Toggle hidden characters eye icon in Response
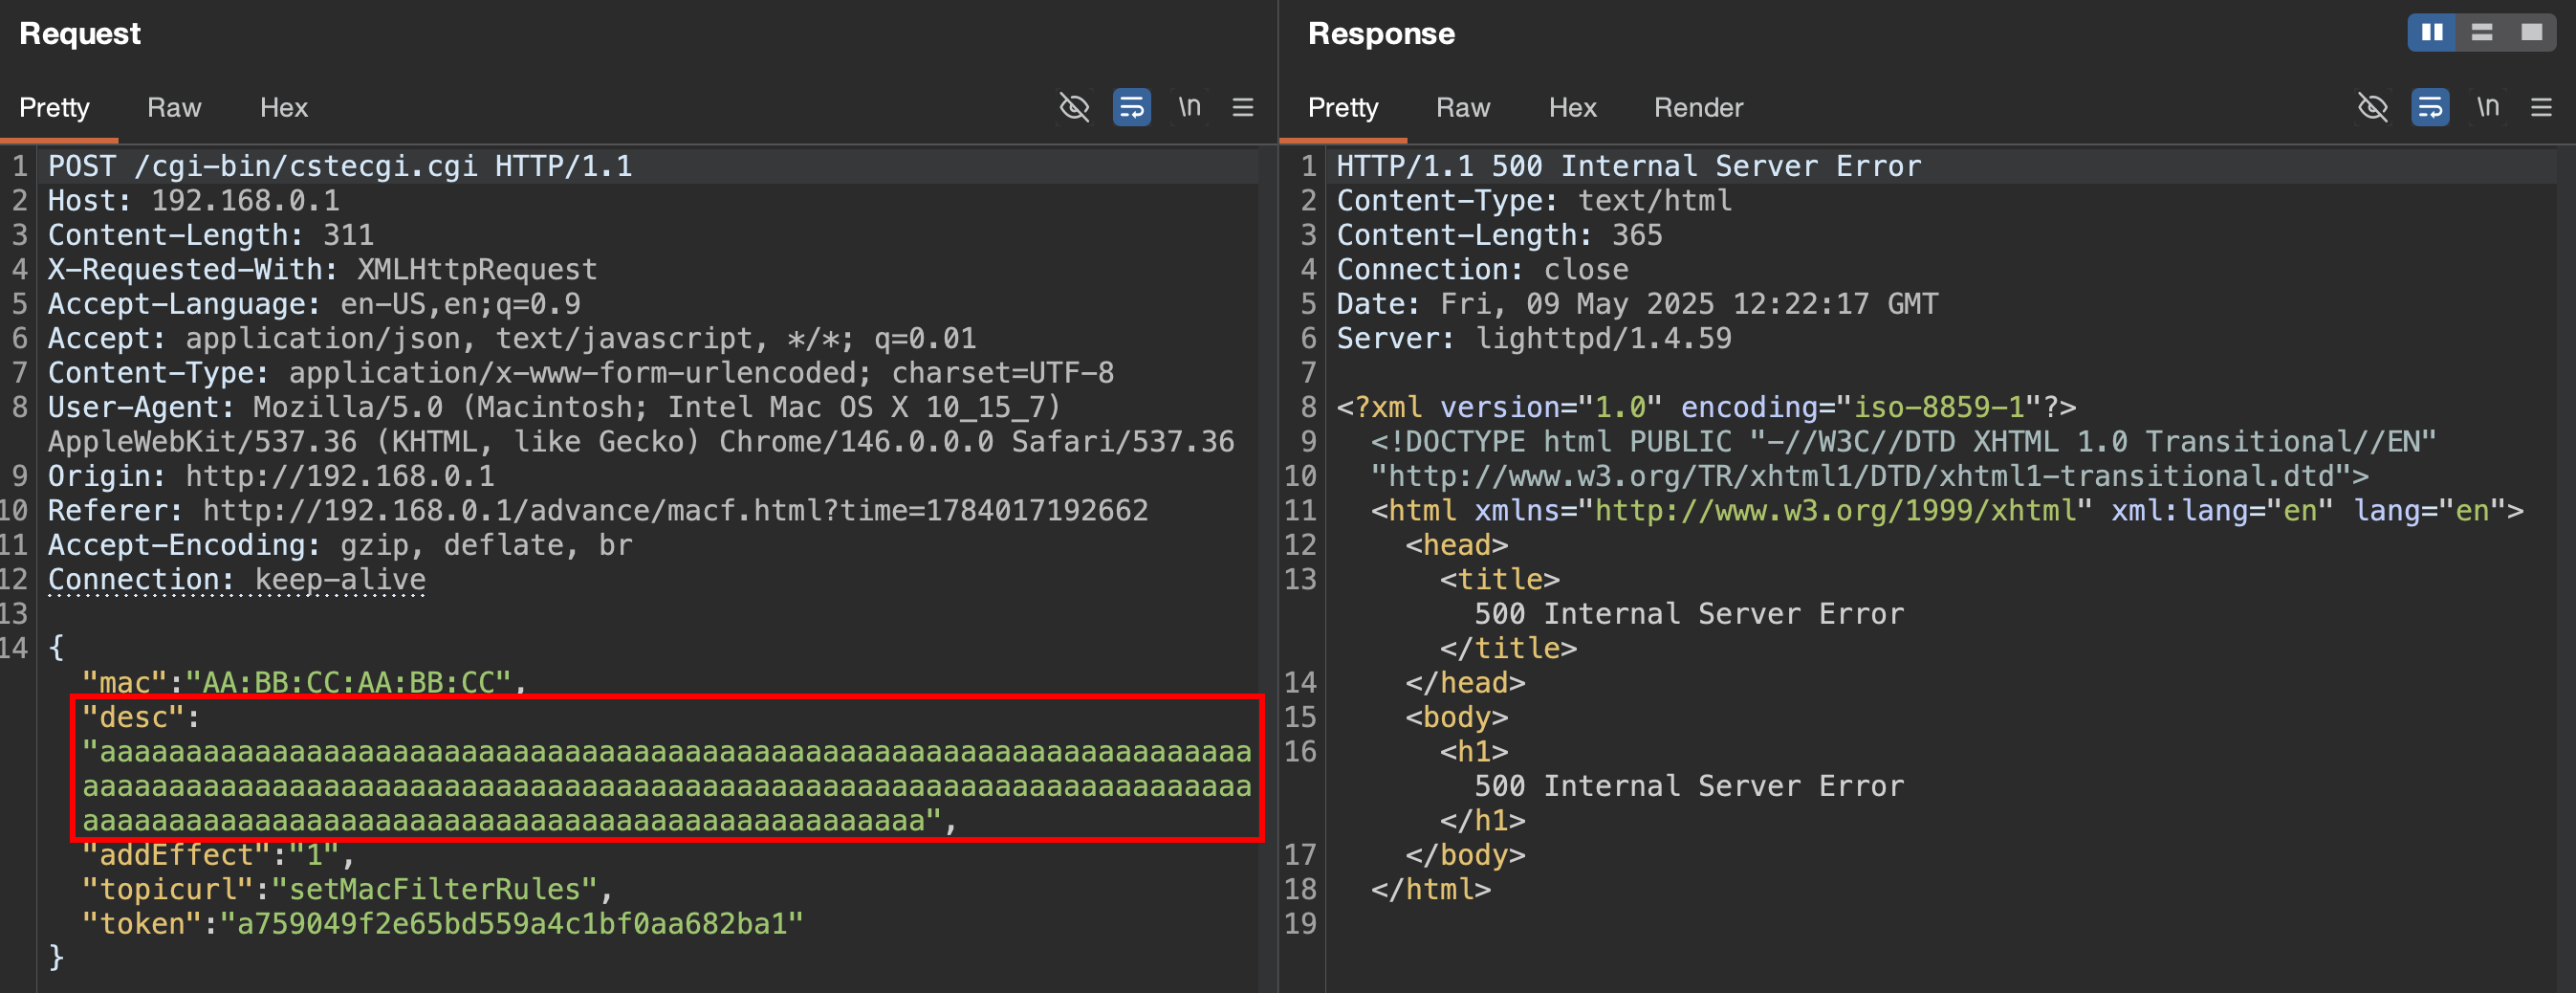Viewport: 2576px width, 993px height. pos(2373,107)
